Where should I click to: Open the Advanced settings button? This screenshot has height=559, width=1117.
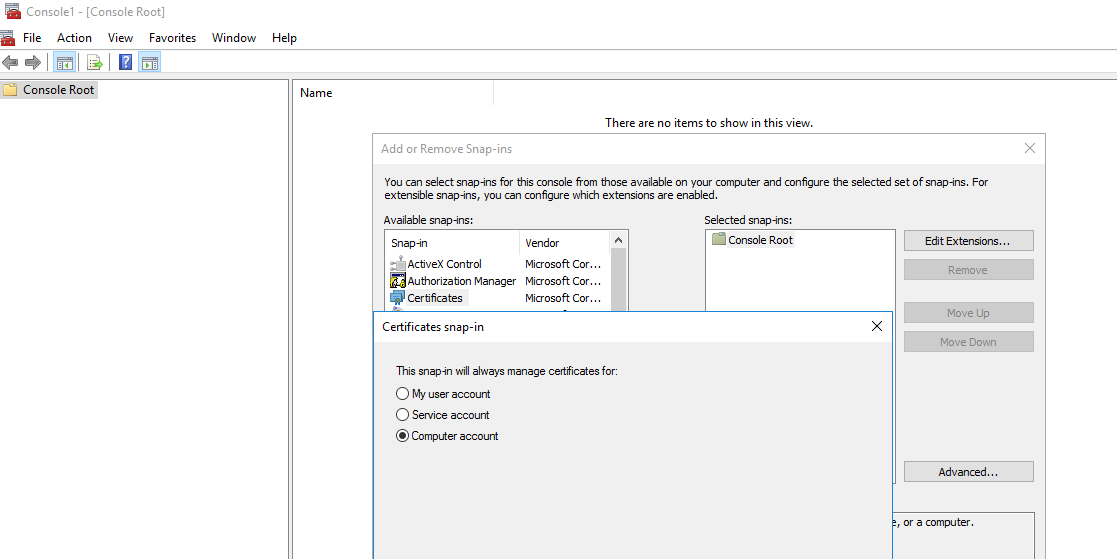point(968,471)
